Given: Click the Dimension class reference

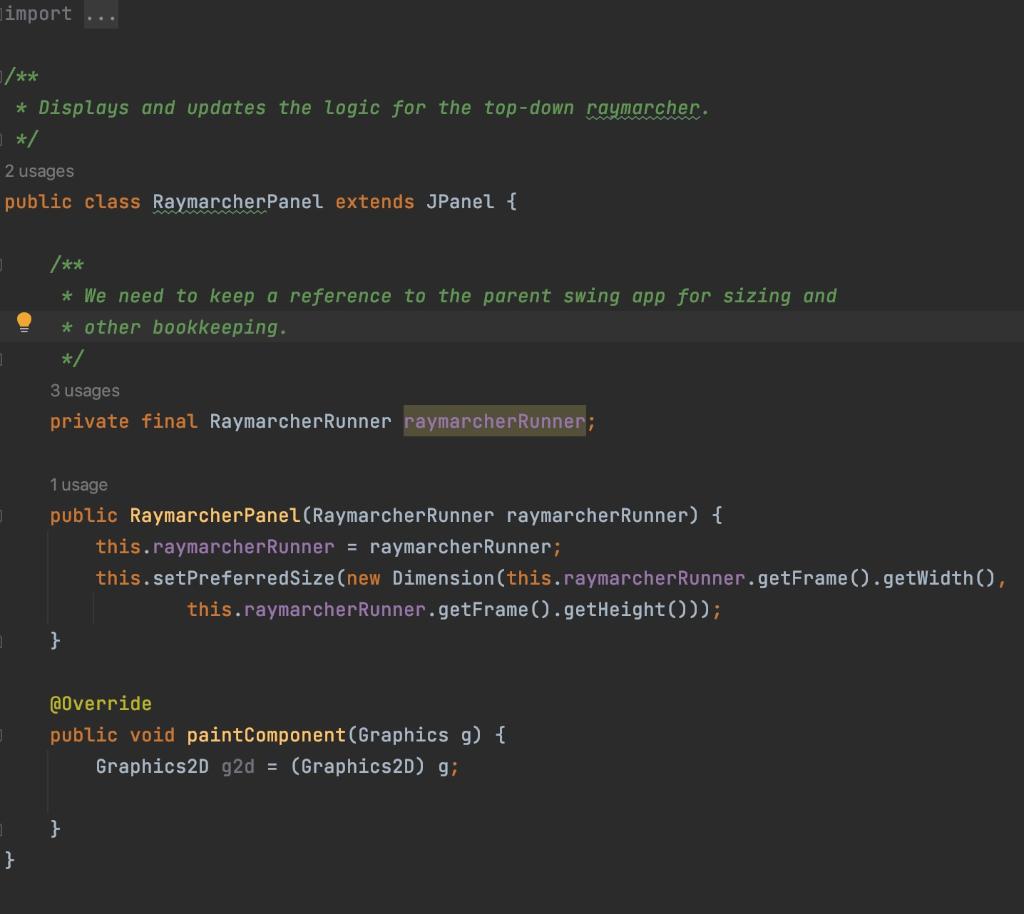Looking at the screenshot, I should tap(443, 578).
